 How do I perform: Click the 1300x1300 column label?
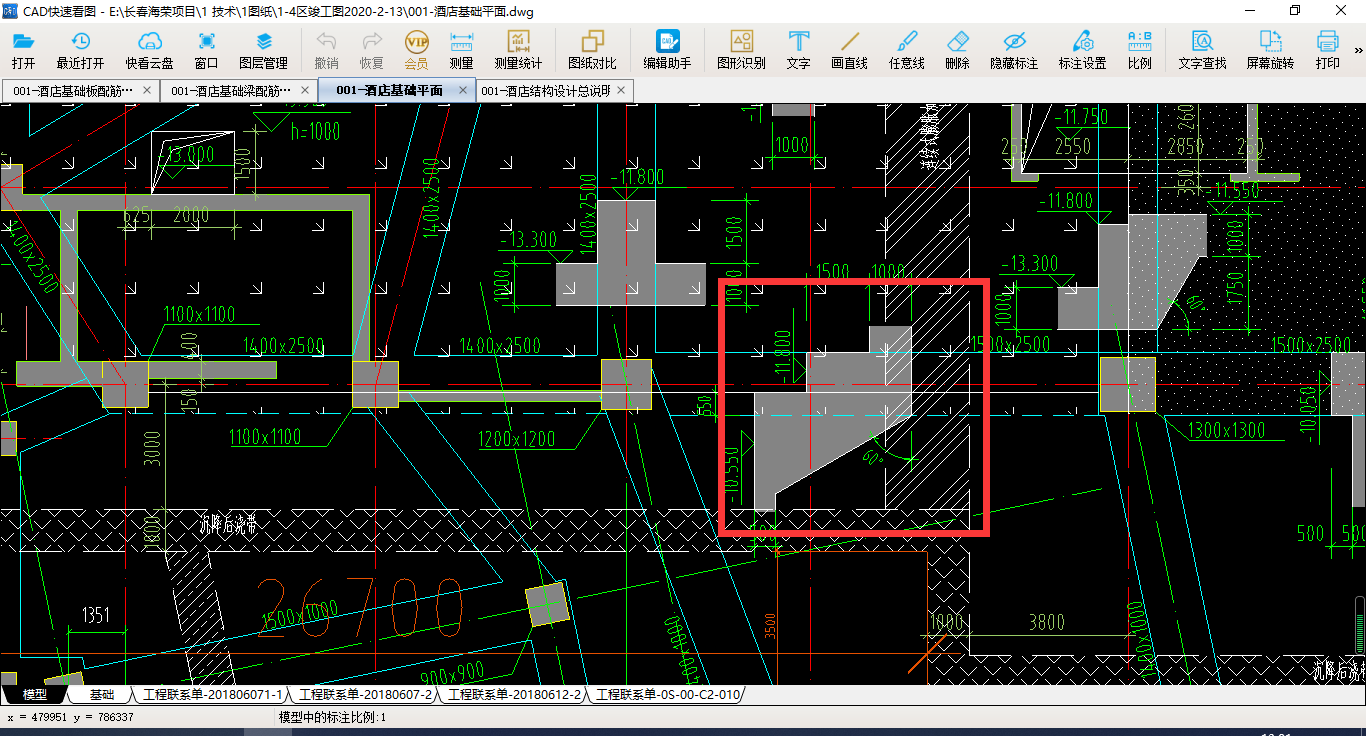1226,431
